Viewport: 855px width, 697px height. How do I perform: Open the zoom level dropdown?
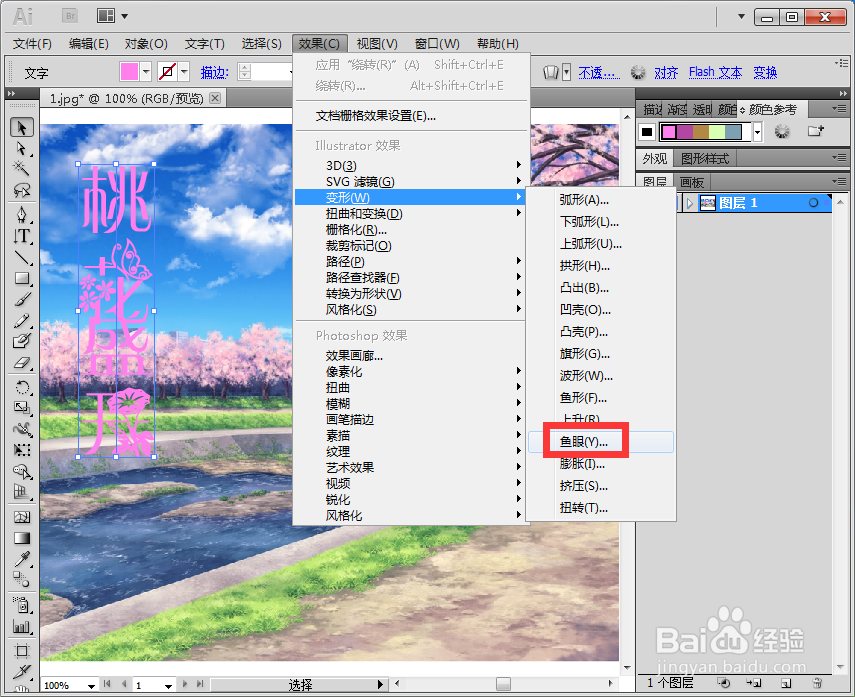pyautogui.click(x=91, y=686)
